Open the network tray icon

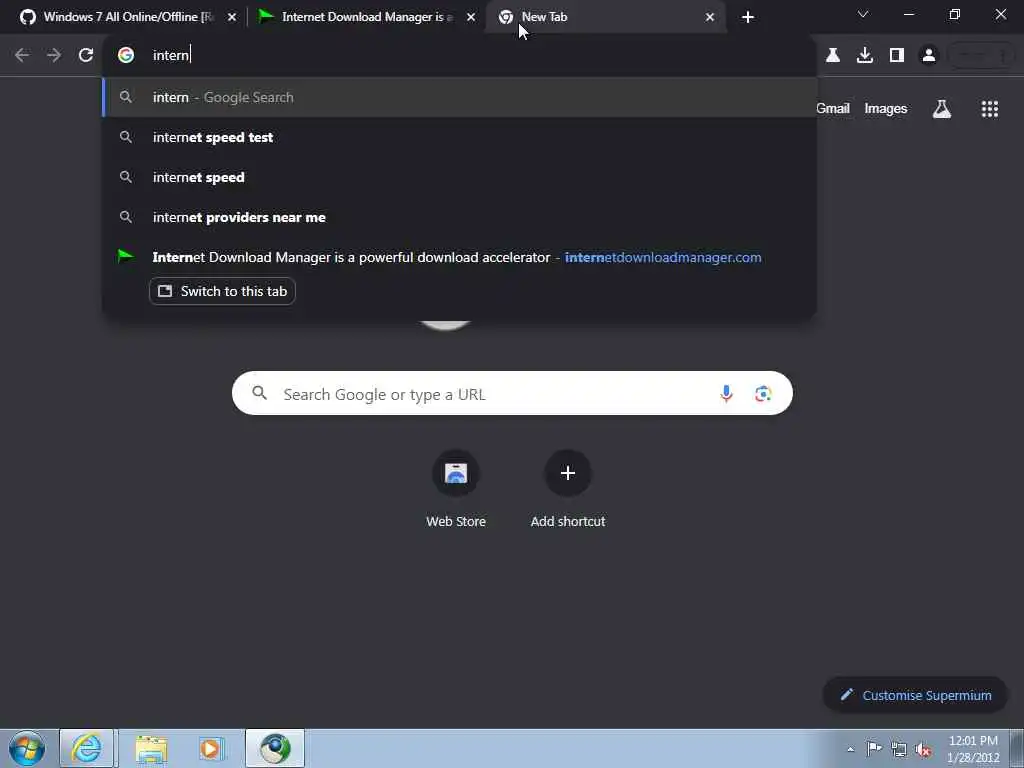899,749
